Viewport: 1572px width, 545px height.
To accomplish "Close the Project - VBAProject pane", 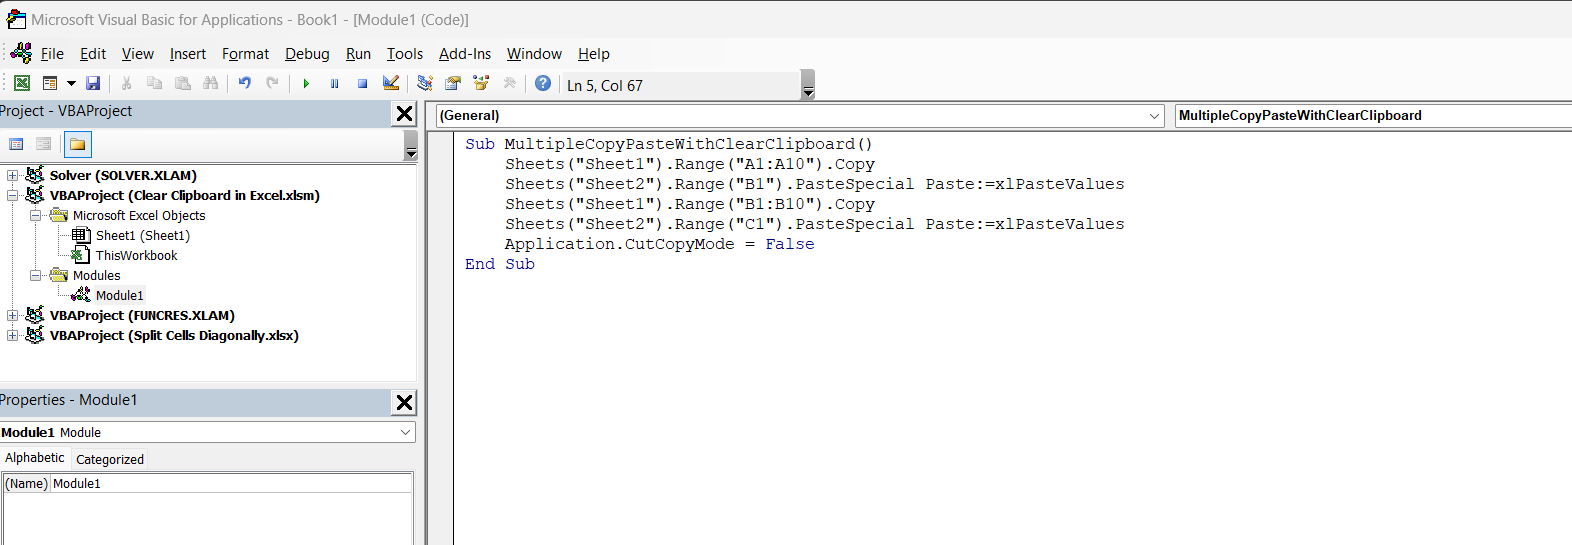I will pos(404,114).
